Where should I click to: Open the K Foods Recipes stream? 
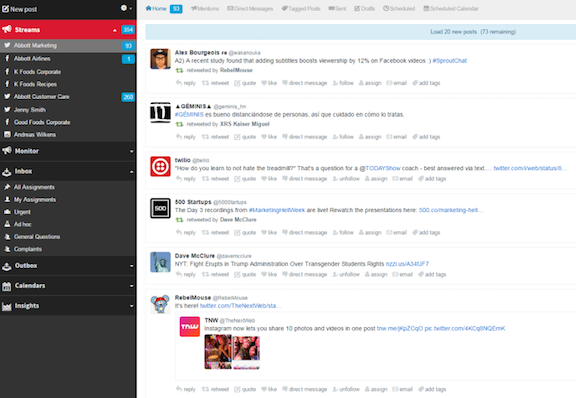[68, 84]
